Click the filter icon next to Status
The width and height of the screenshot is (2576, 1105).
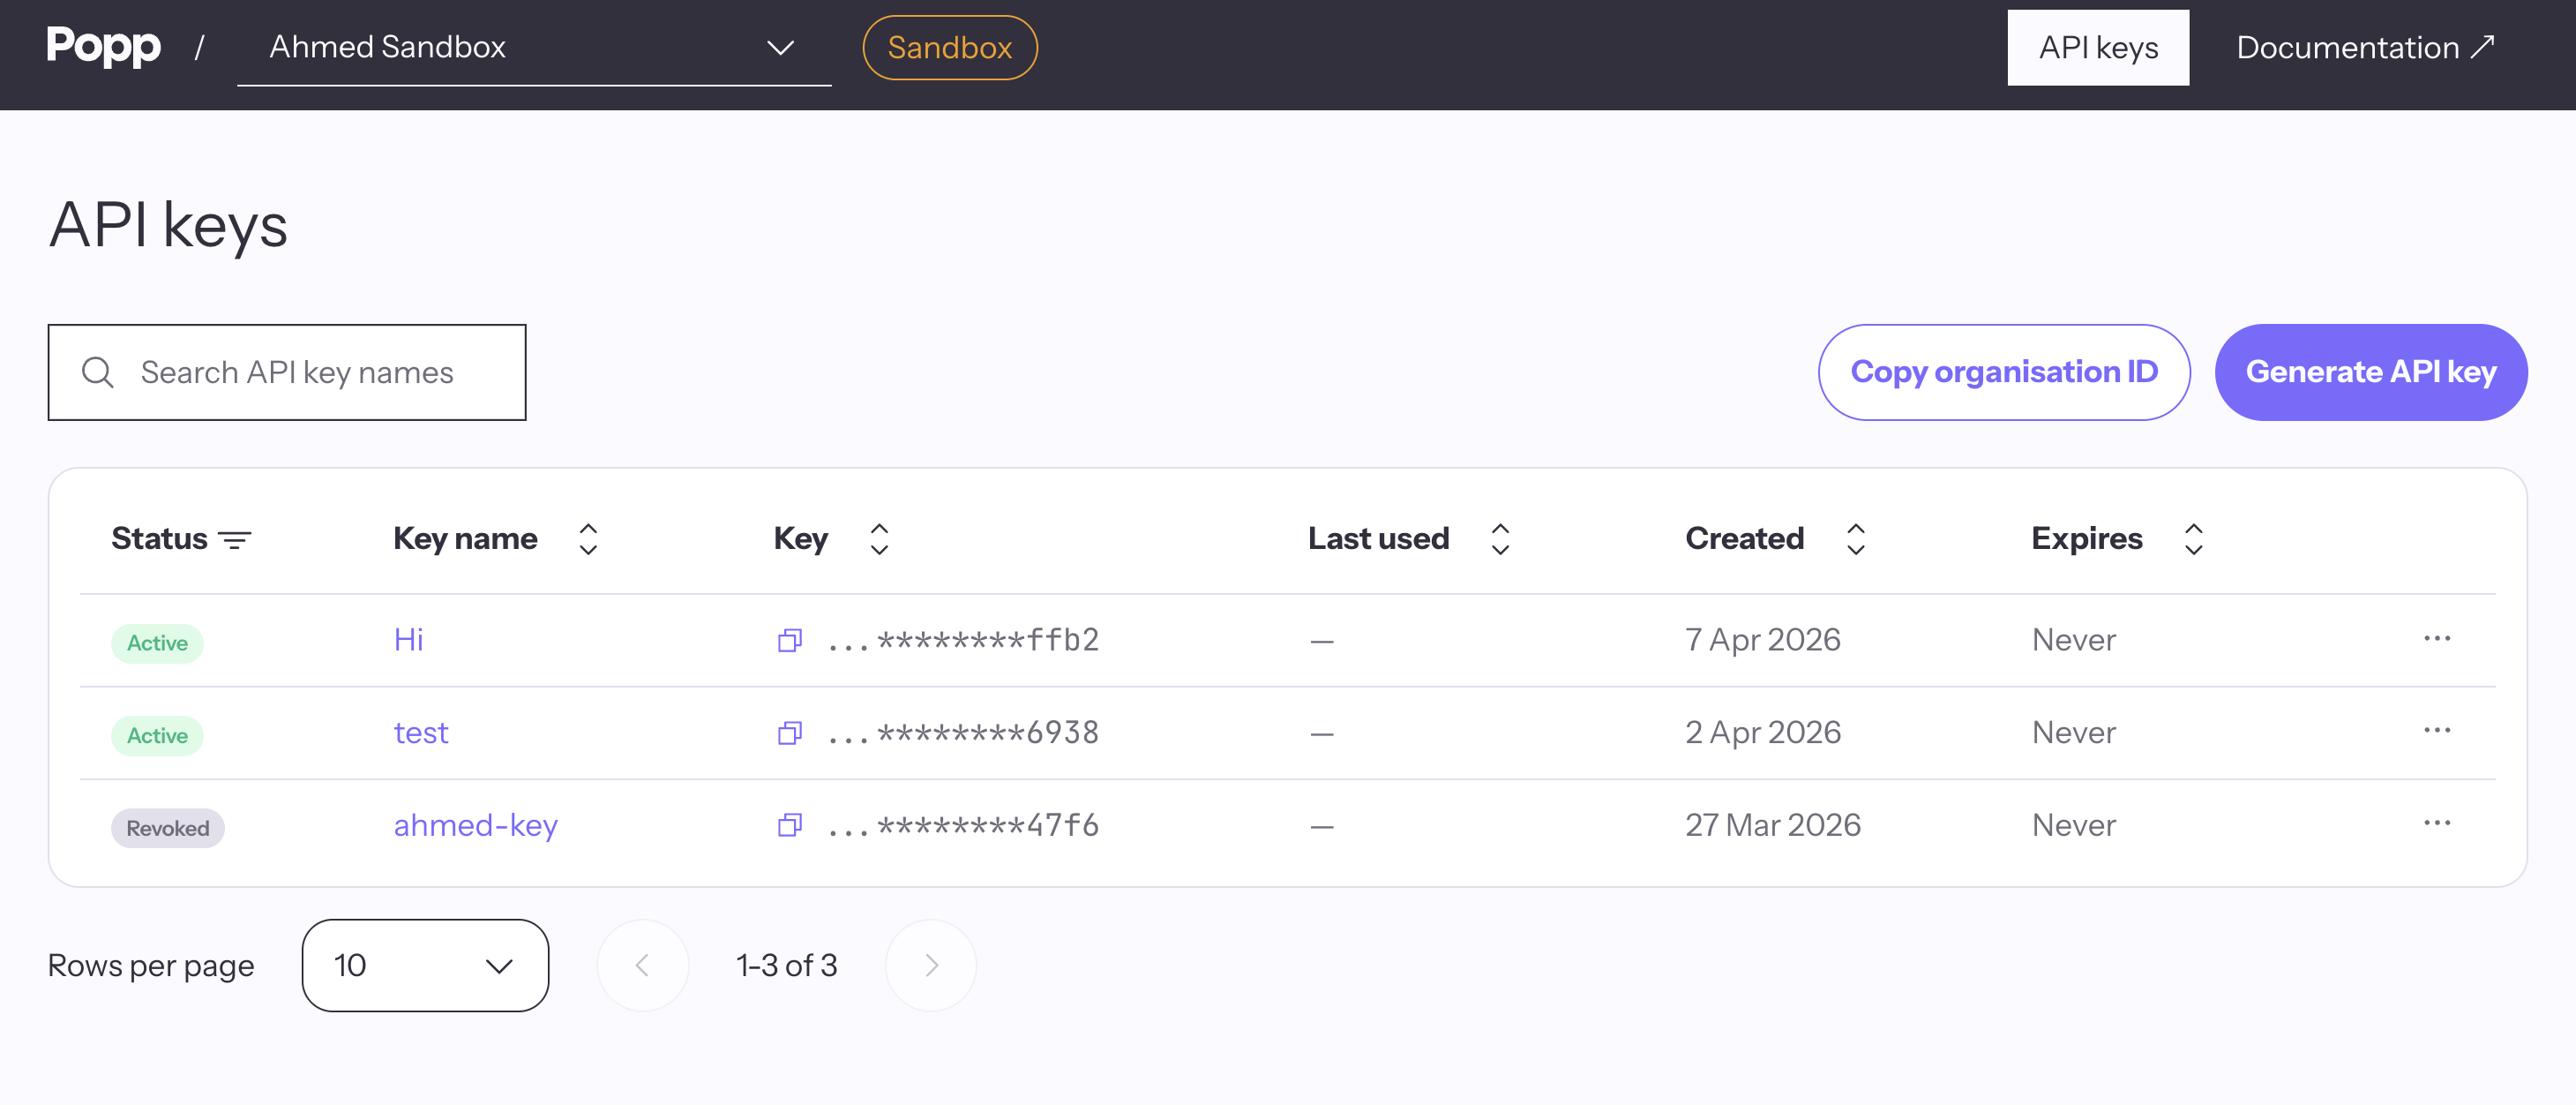point(236,539)
